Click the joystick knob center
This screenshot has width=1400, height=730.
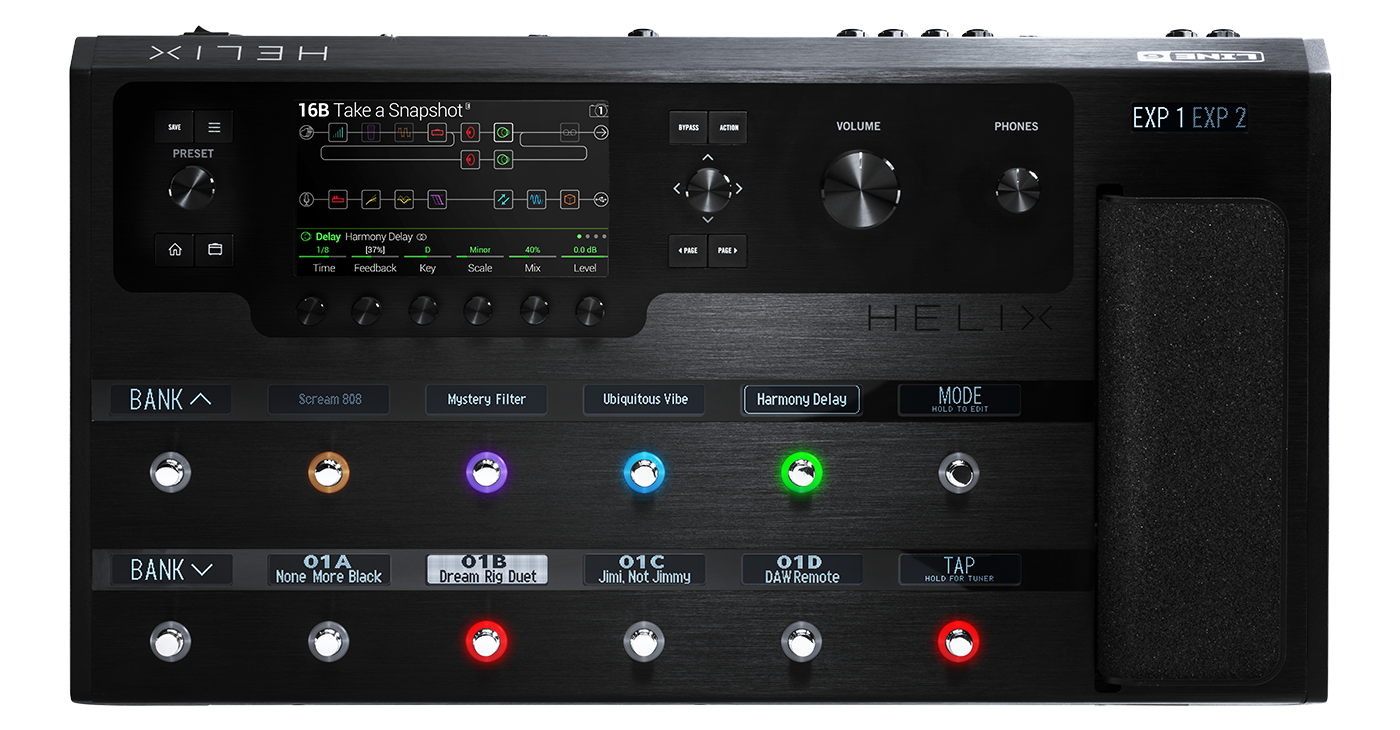point(707,188)
